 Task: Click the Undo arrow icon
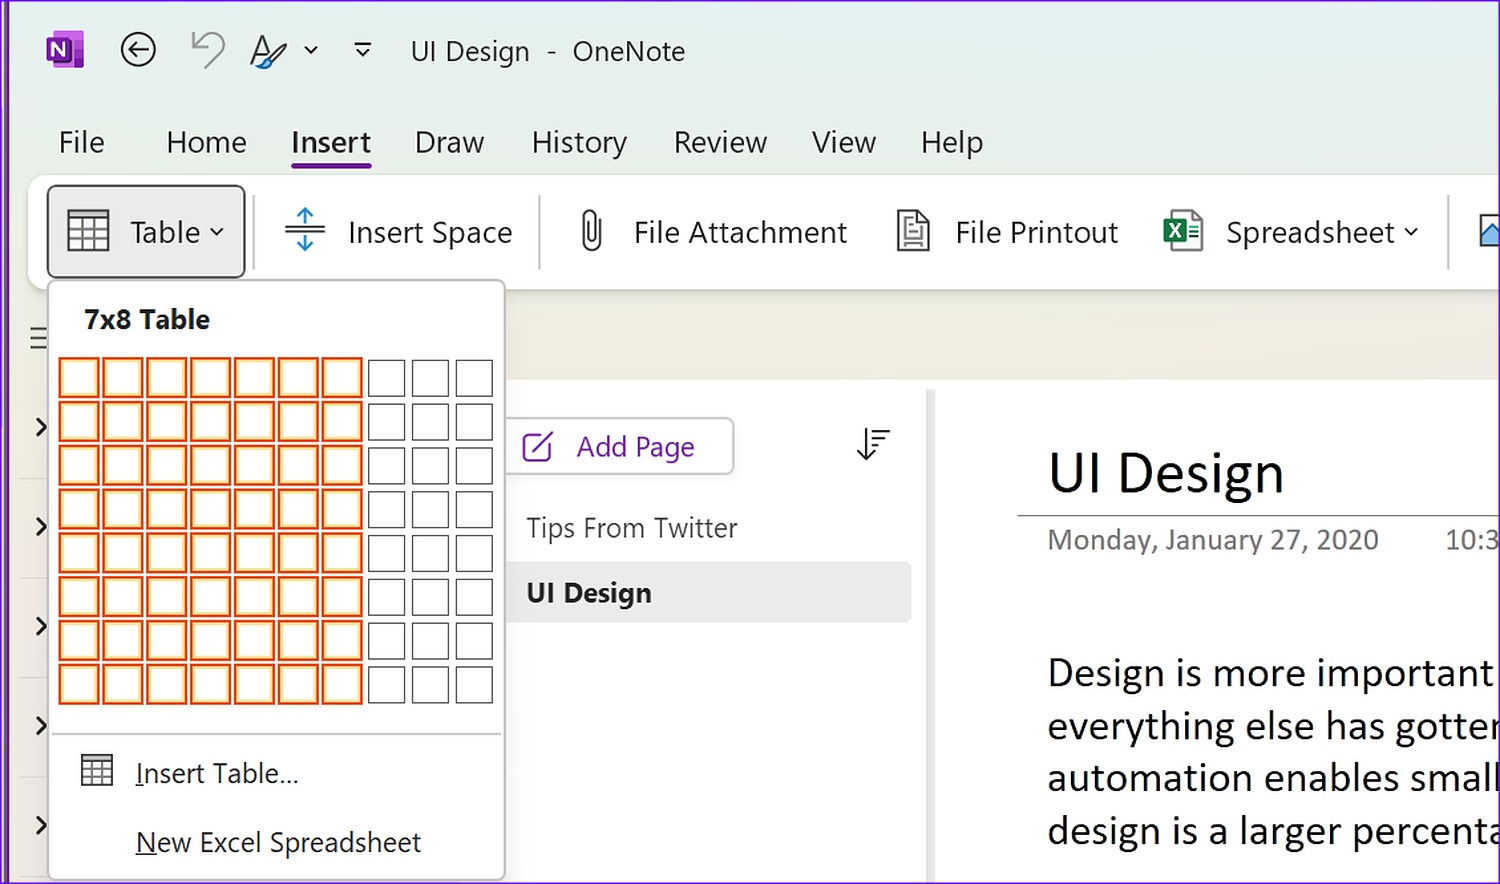click(206, 48)
